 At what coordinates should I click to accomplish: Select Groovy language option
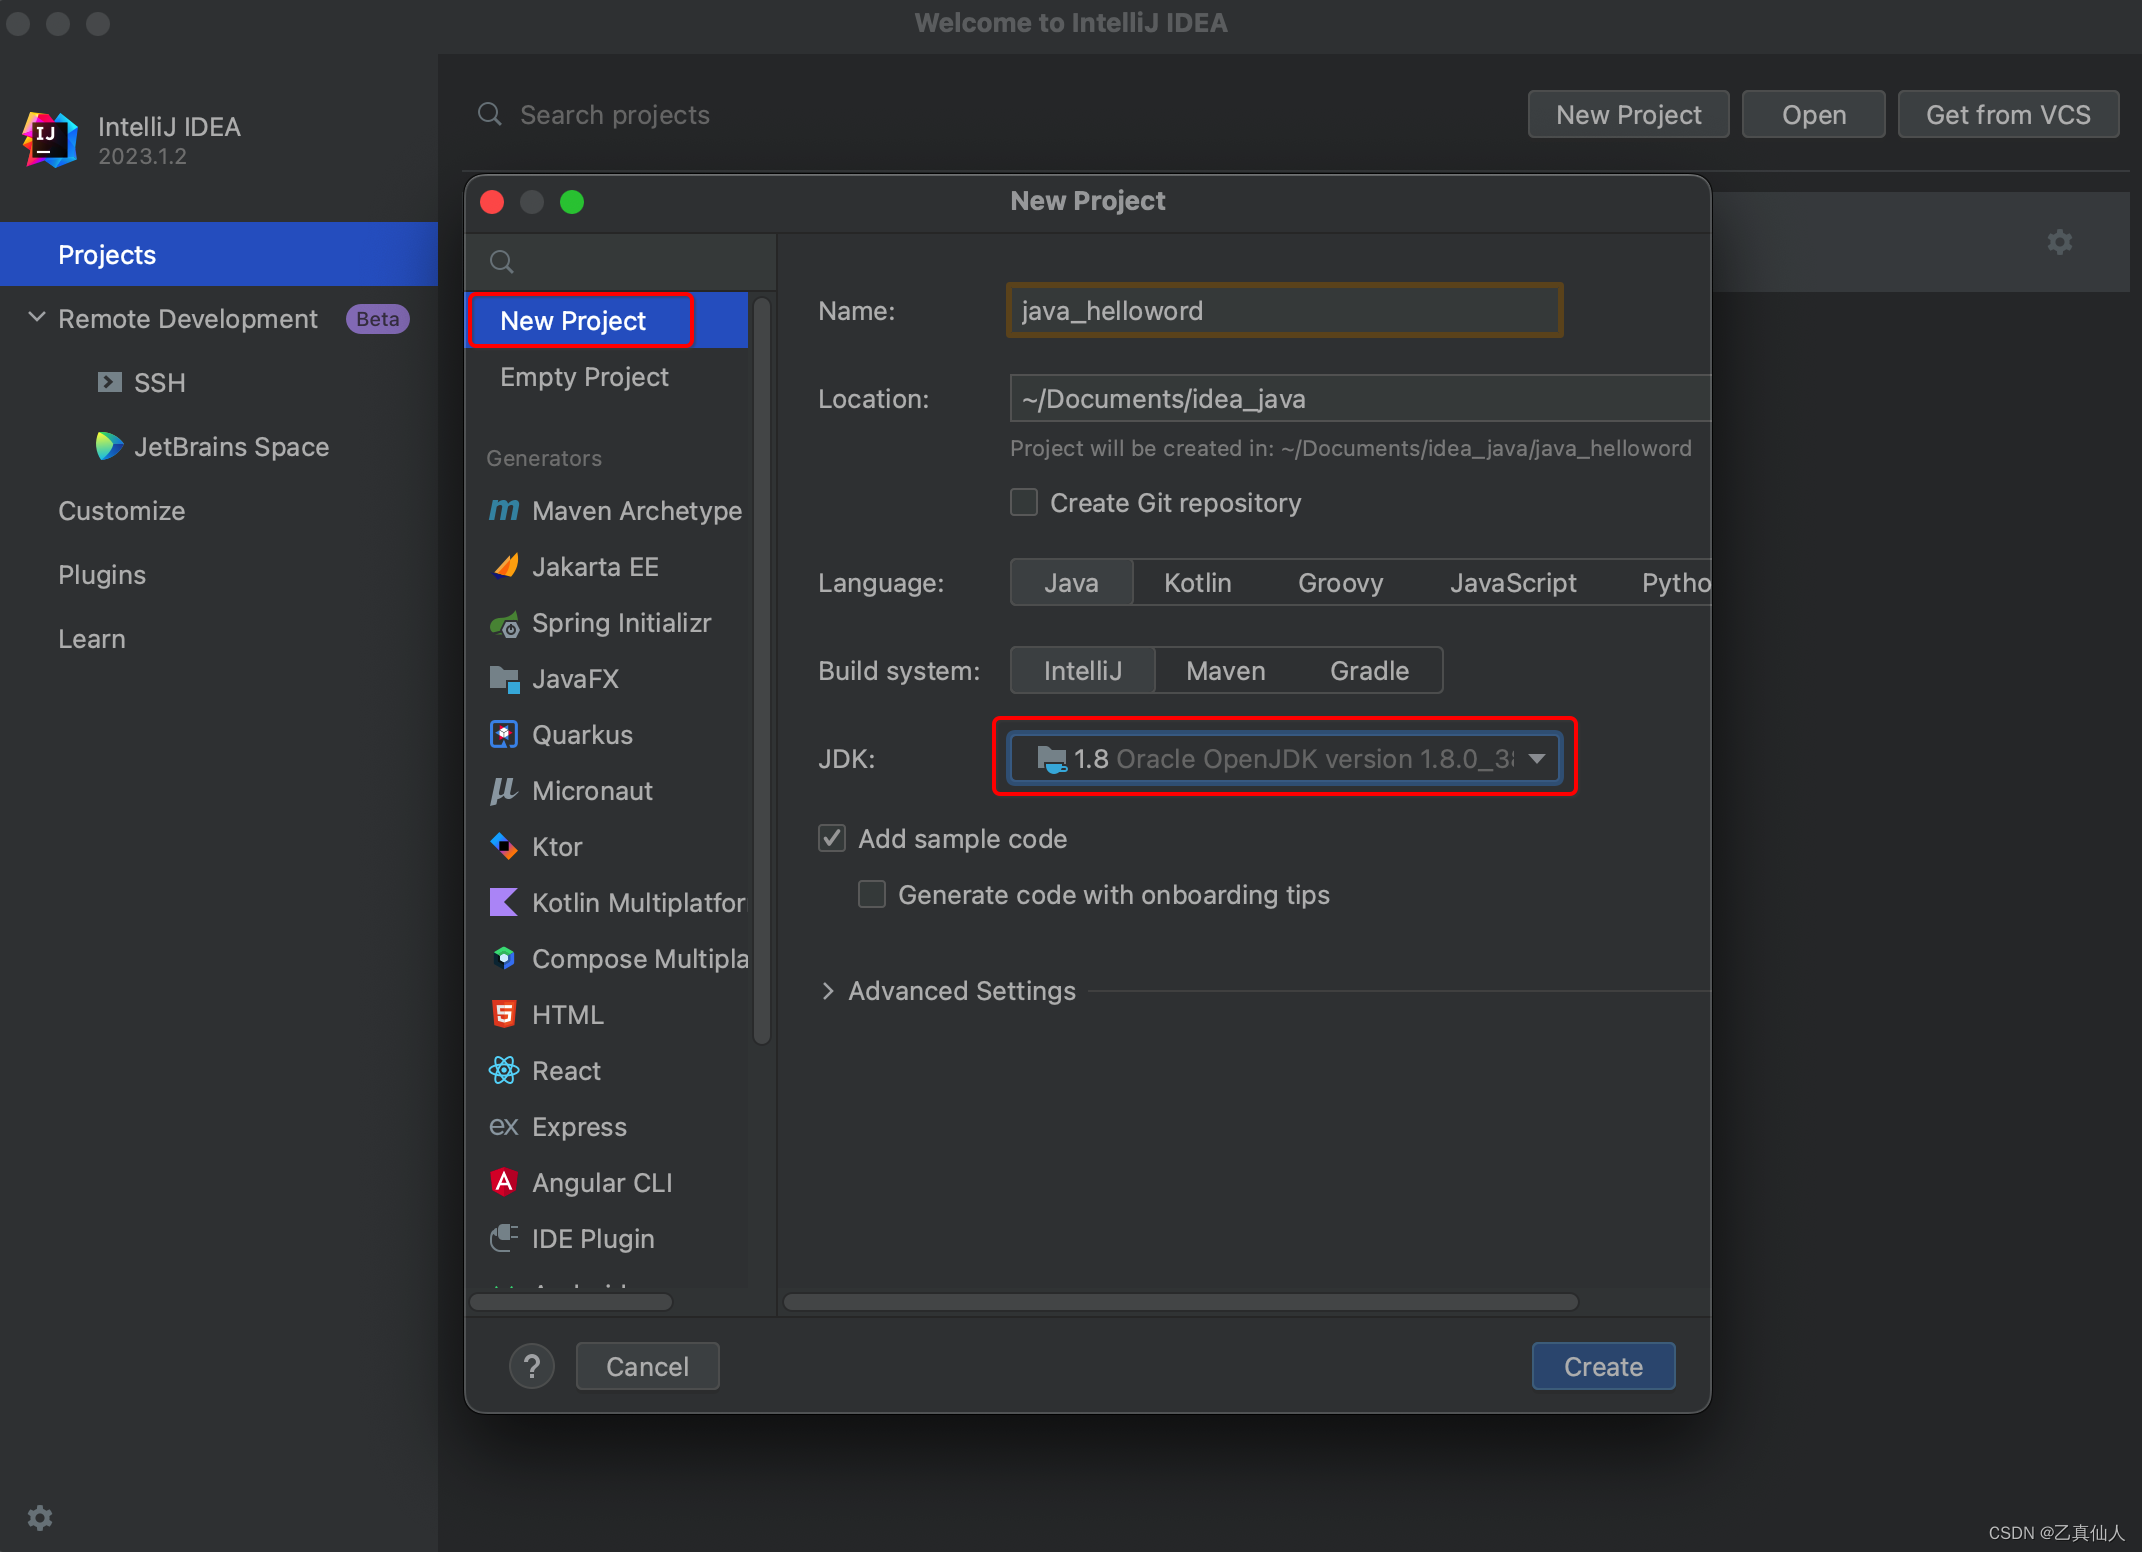(1341, 583)
